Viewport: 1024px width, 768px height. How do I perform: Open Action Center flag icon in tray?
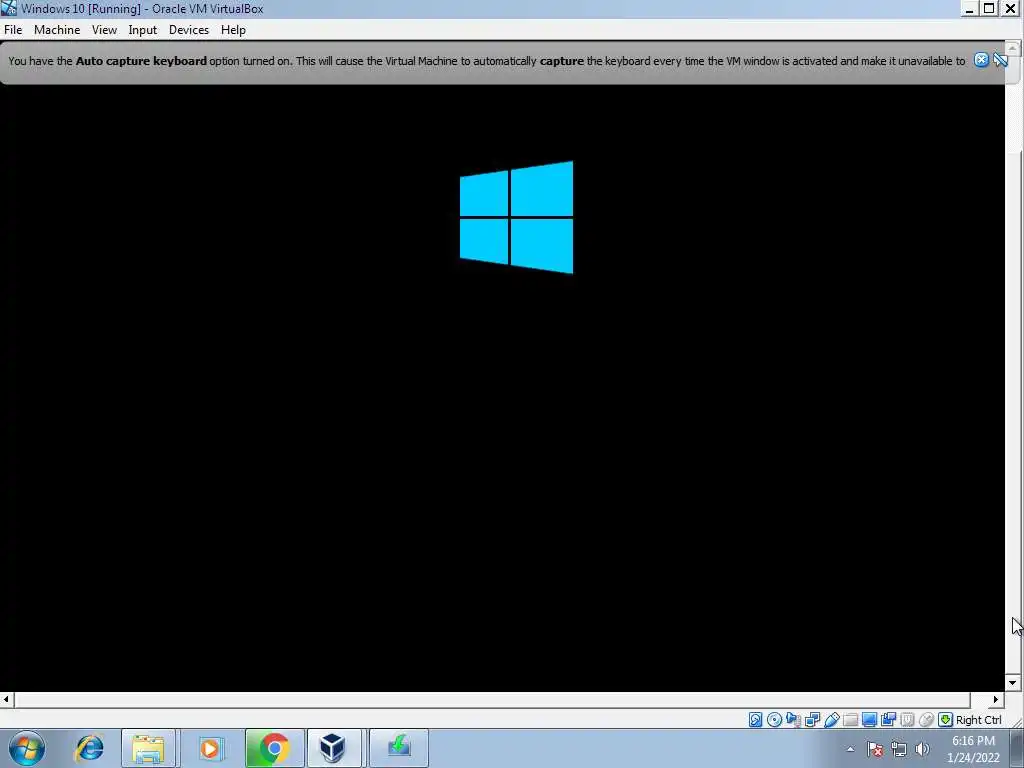tap(875, 749)
